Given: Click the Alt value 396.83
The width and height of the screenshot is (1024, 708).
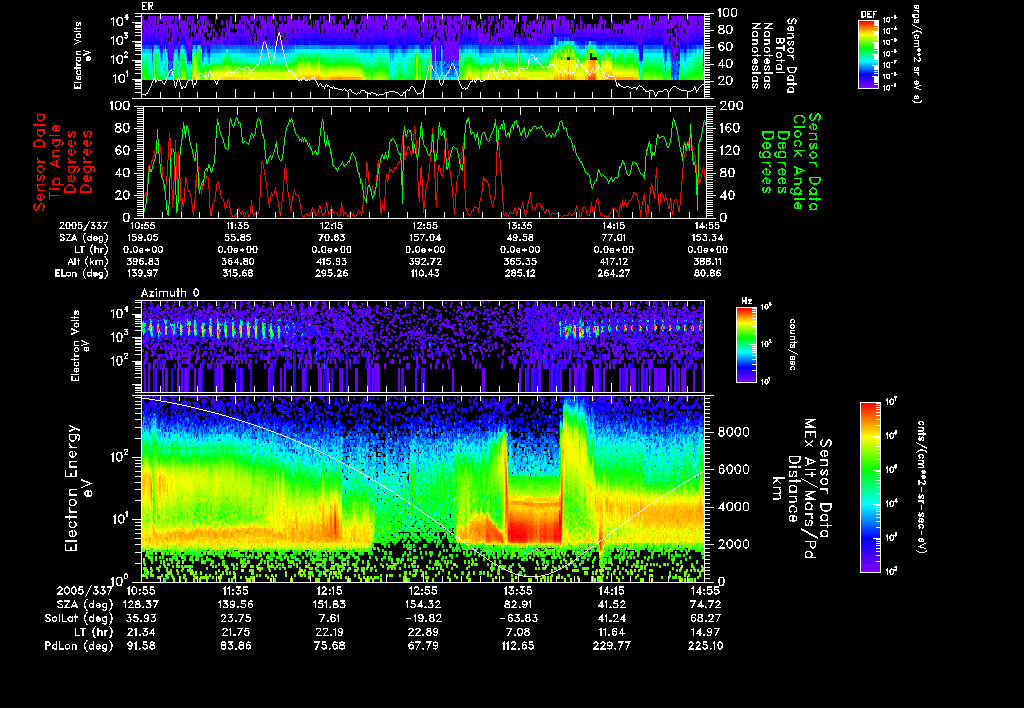Looking at the screenshot, I should coord(143,262).
